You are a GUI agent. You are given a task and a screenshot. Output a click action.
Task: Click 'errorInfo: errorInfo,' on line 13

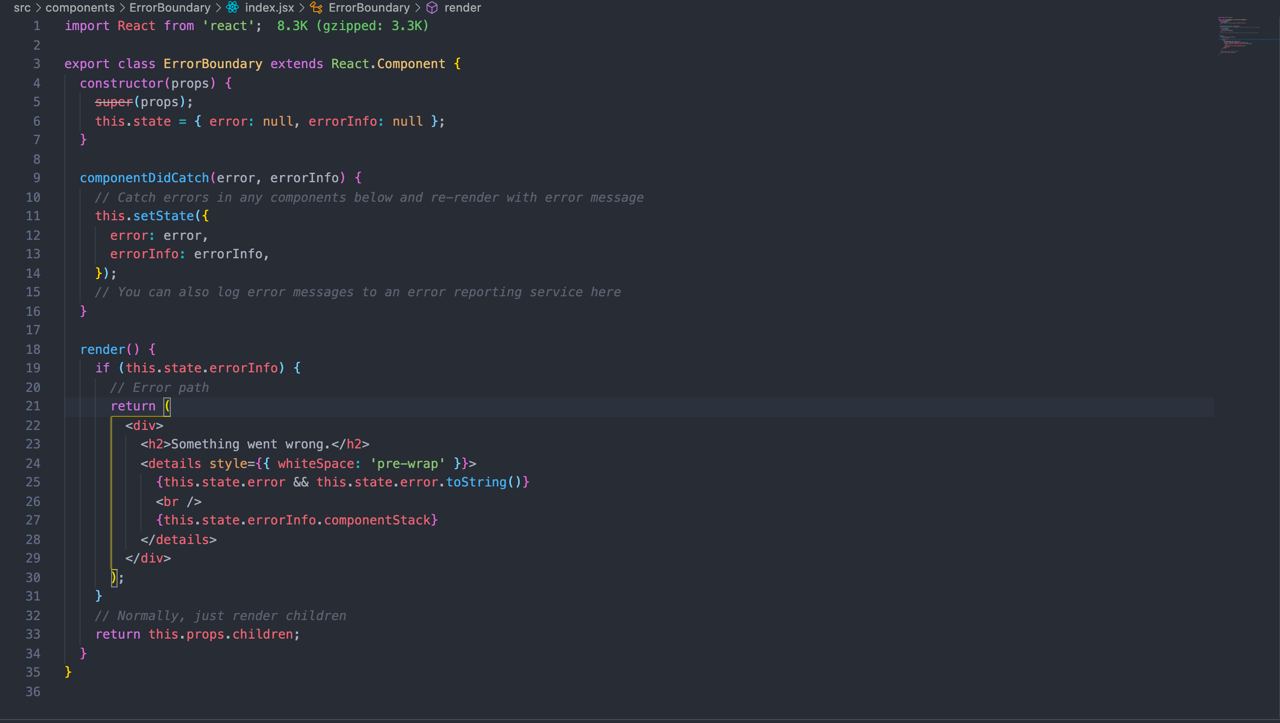click(190, 254)
